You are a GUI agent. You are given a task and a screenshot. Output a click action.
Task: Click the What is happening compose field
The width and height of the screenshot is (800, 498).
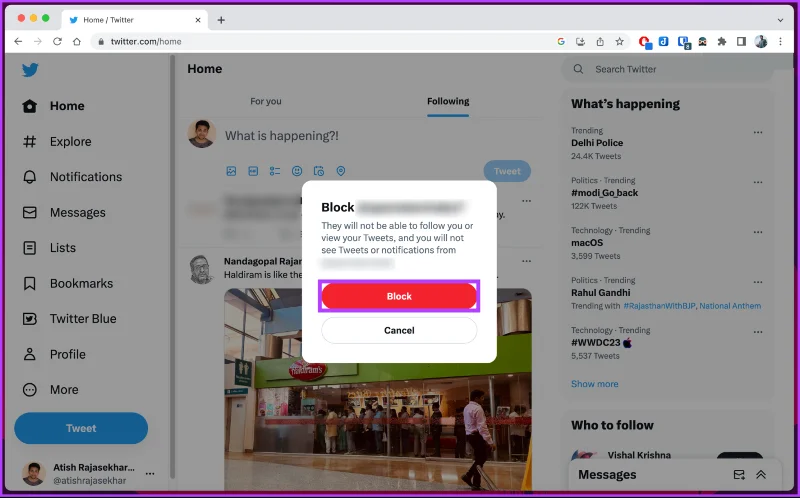point(282,136)
